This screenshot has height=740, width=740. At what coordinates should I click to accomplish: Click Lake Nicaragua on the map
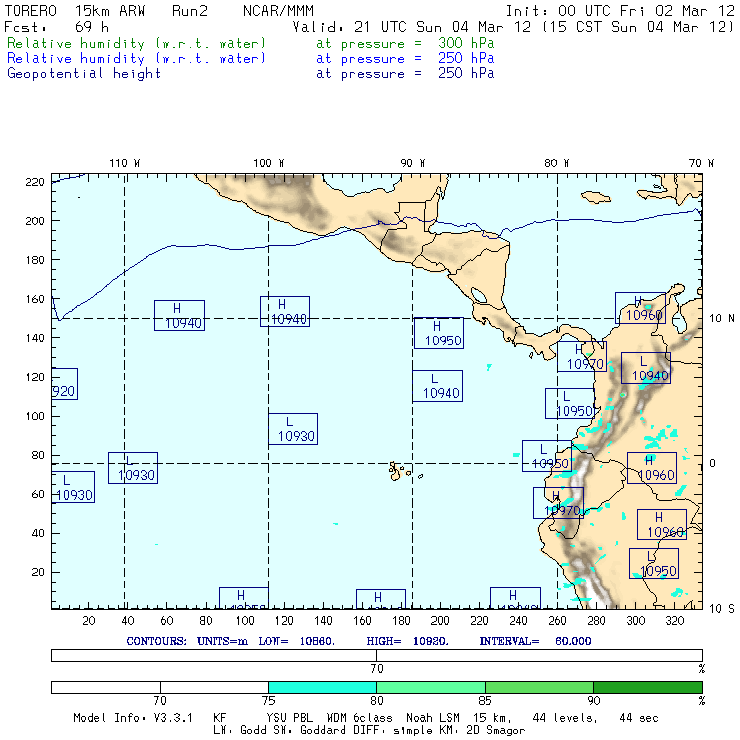click(x=479, y=295)
